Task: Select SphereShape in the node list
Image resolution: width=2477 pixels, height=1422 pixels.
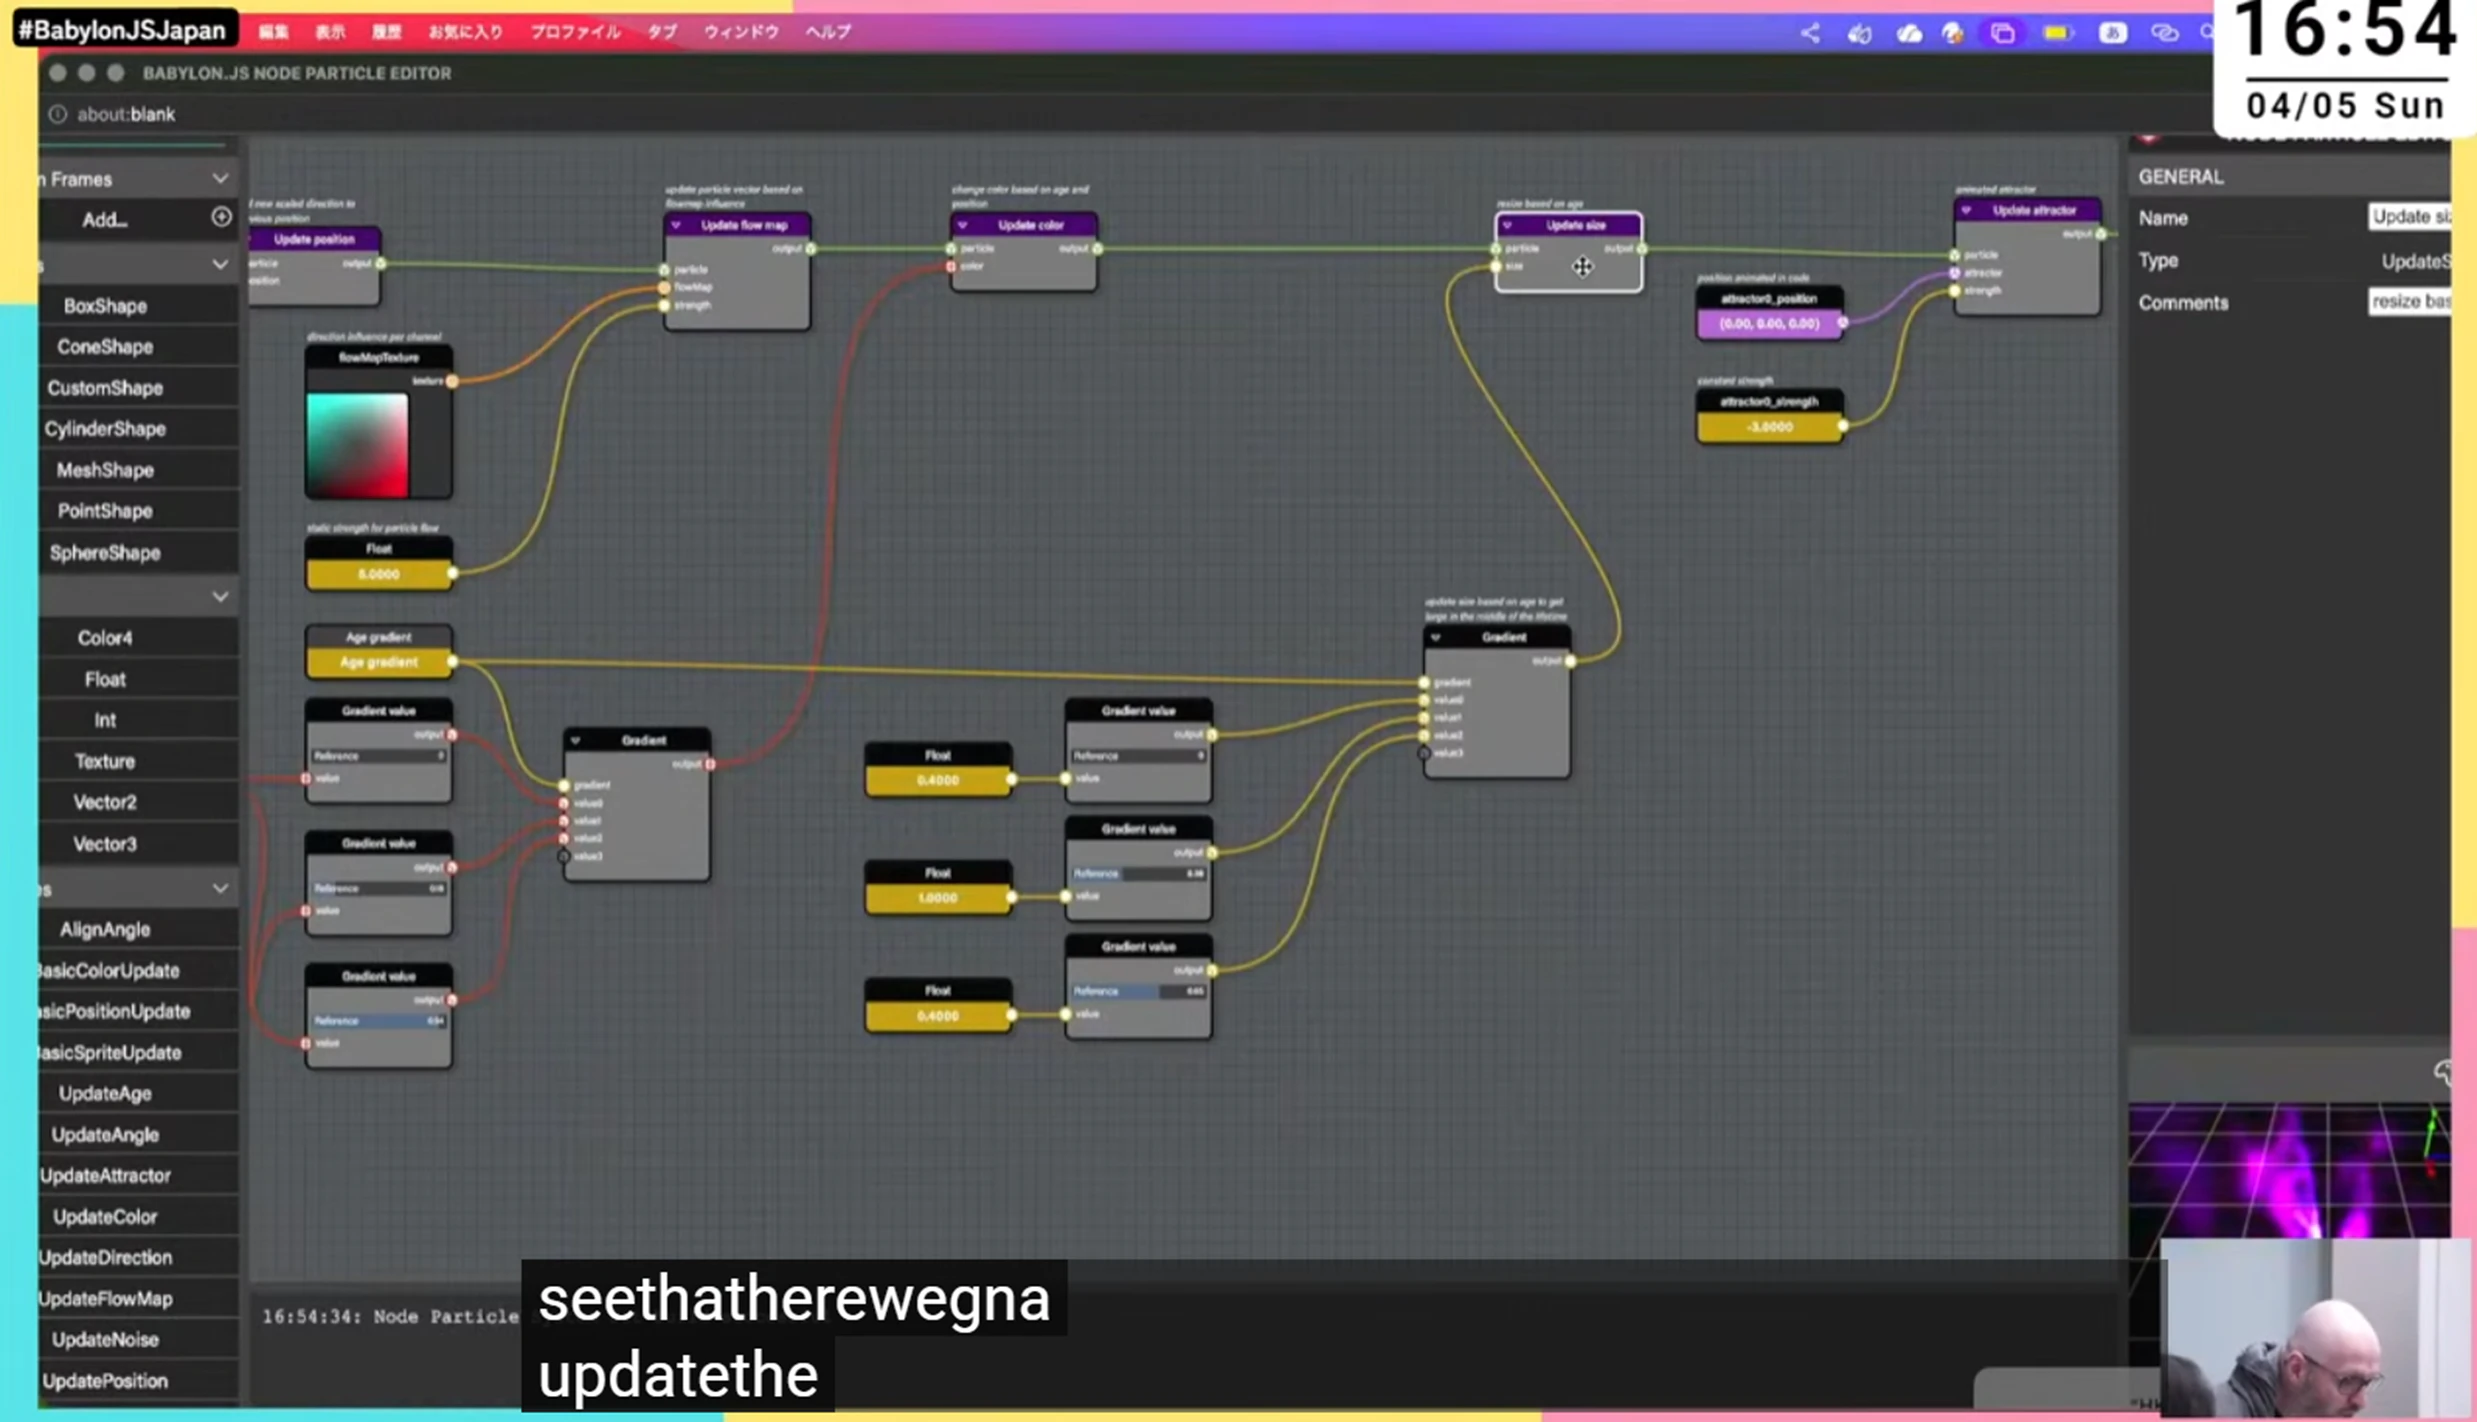Action: [x=105, y=552]
